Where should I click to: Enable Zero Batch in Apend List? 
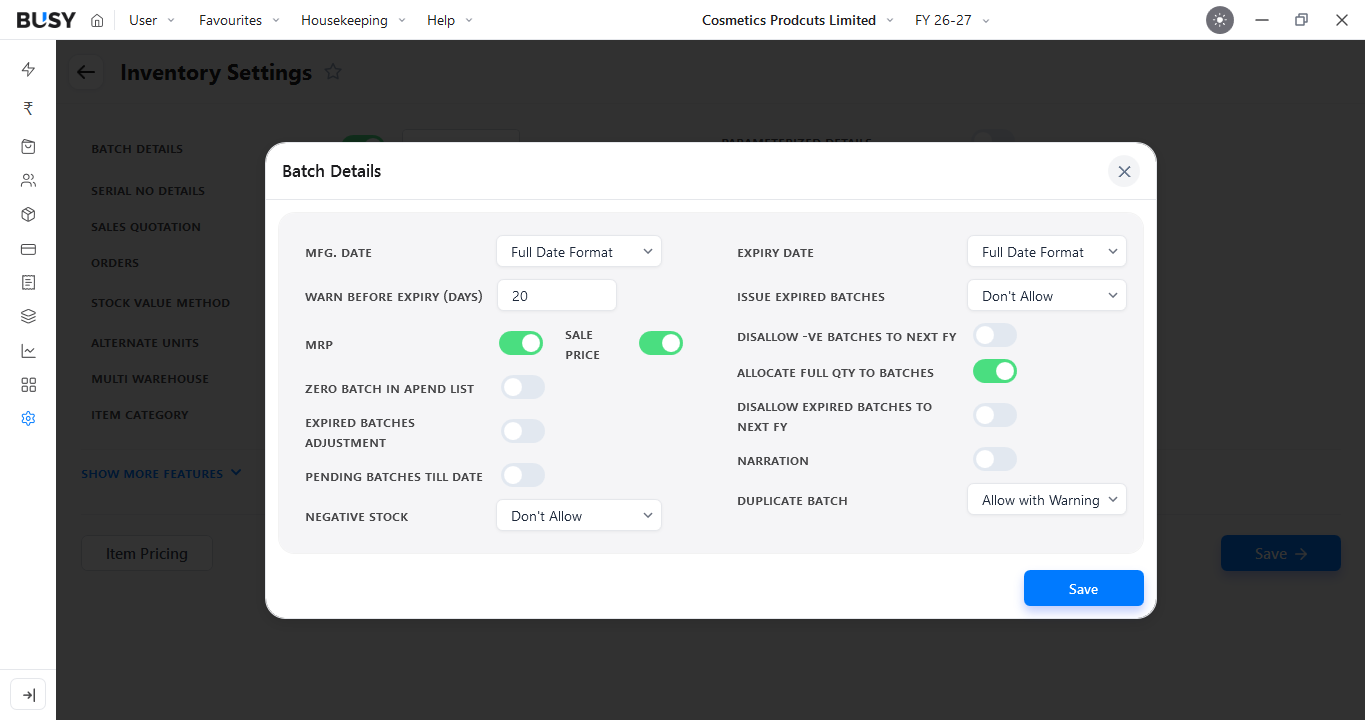tap(523, 388)
